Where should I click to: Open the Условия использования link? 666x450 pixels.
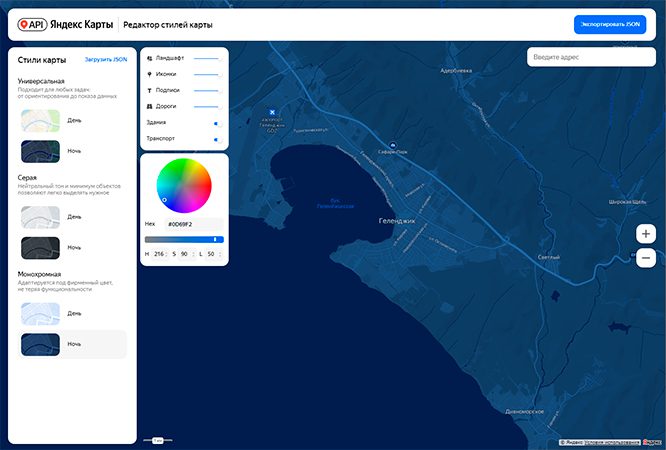[612, 443]
